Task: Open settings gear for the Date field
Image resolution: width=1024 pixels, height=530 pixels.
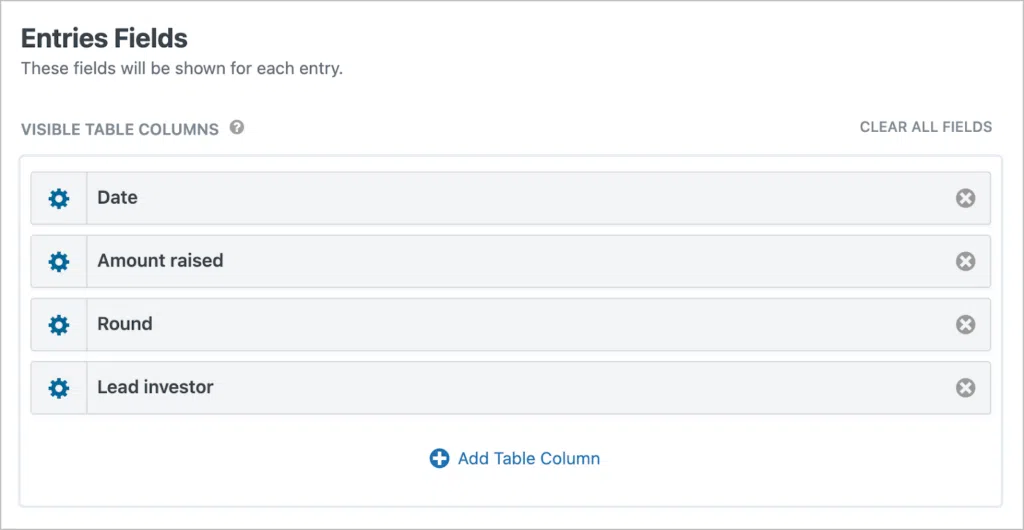Action: coord(59,198)
